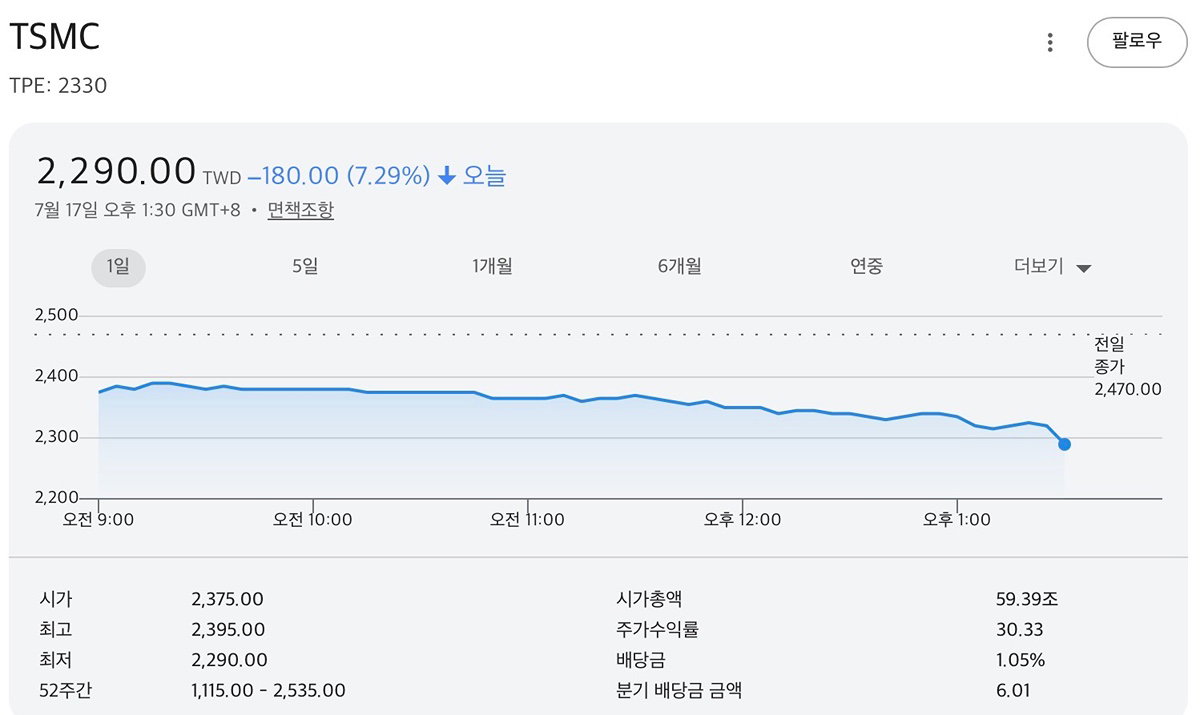Open the 면책조항 disclaimer link

click(x=300, y=211)
